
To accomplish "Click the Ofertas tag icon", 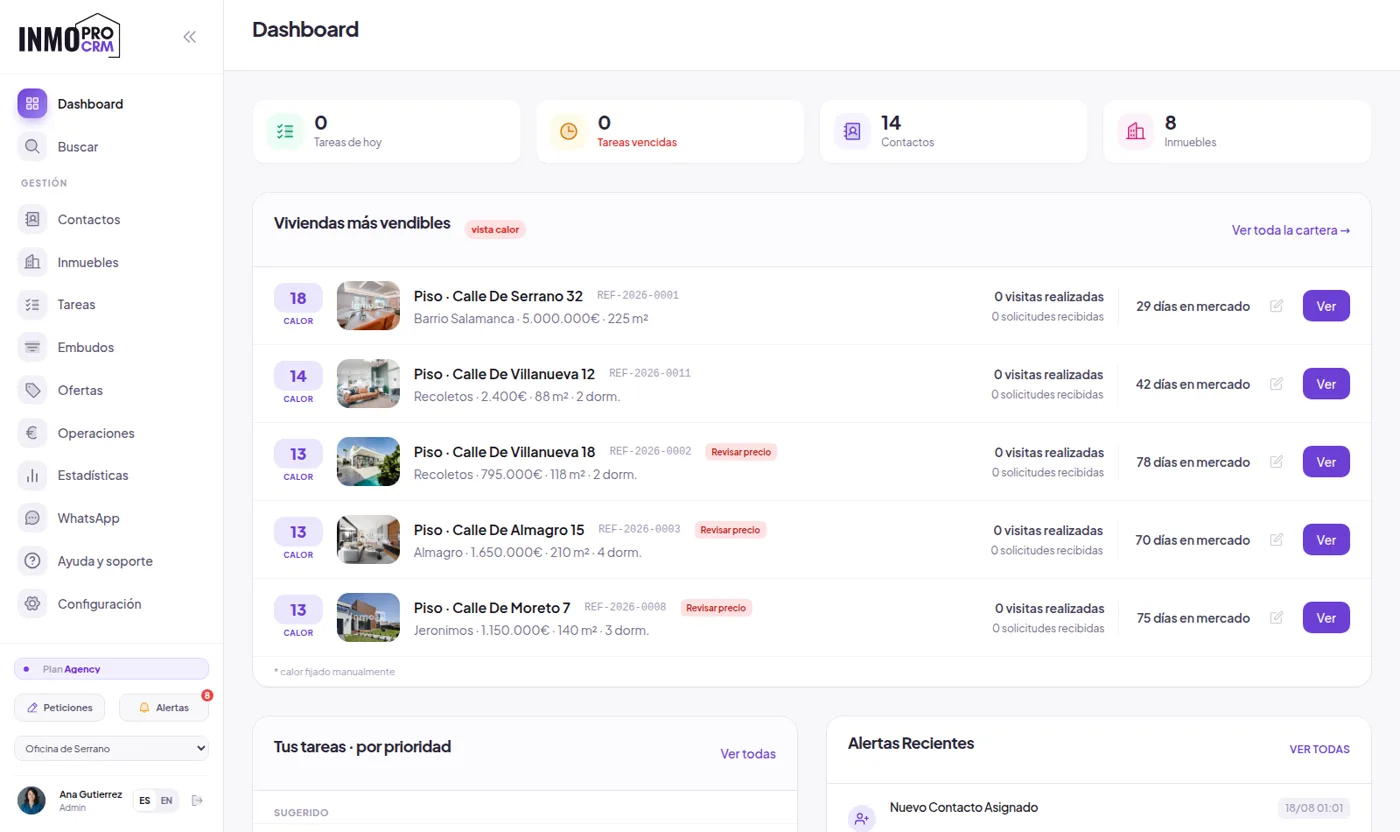I will pos(32,390).
